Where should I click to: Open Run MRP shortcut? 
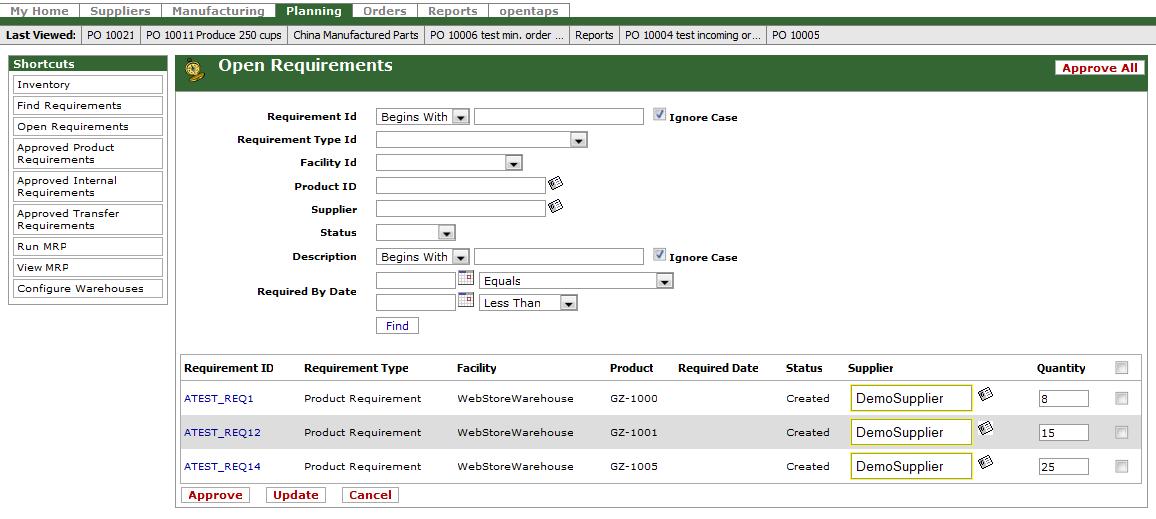pos(88,247)
